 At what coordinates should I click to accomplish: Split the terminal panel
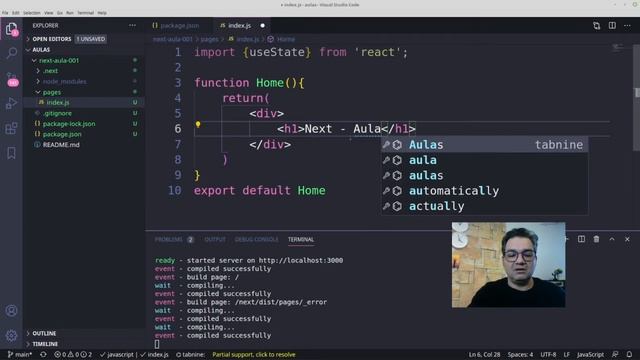pyautogui.click(x=581, y=239)
